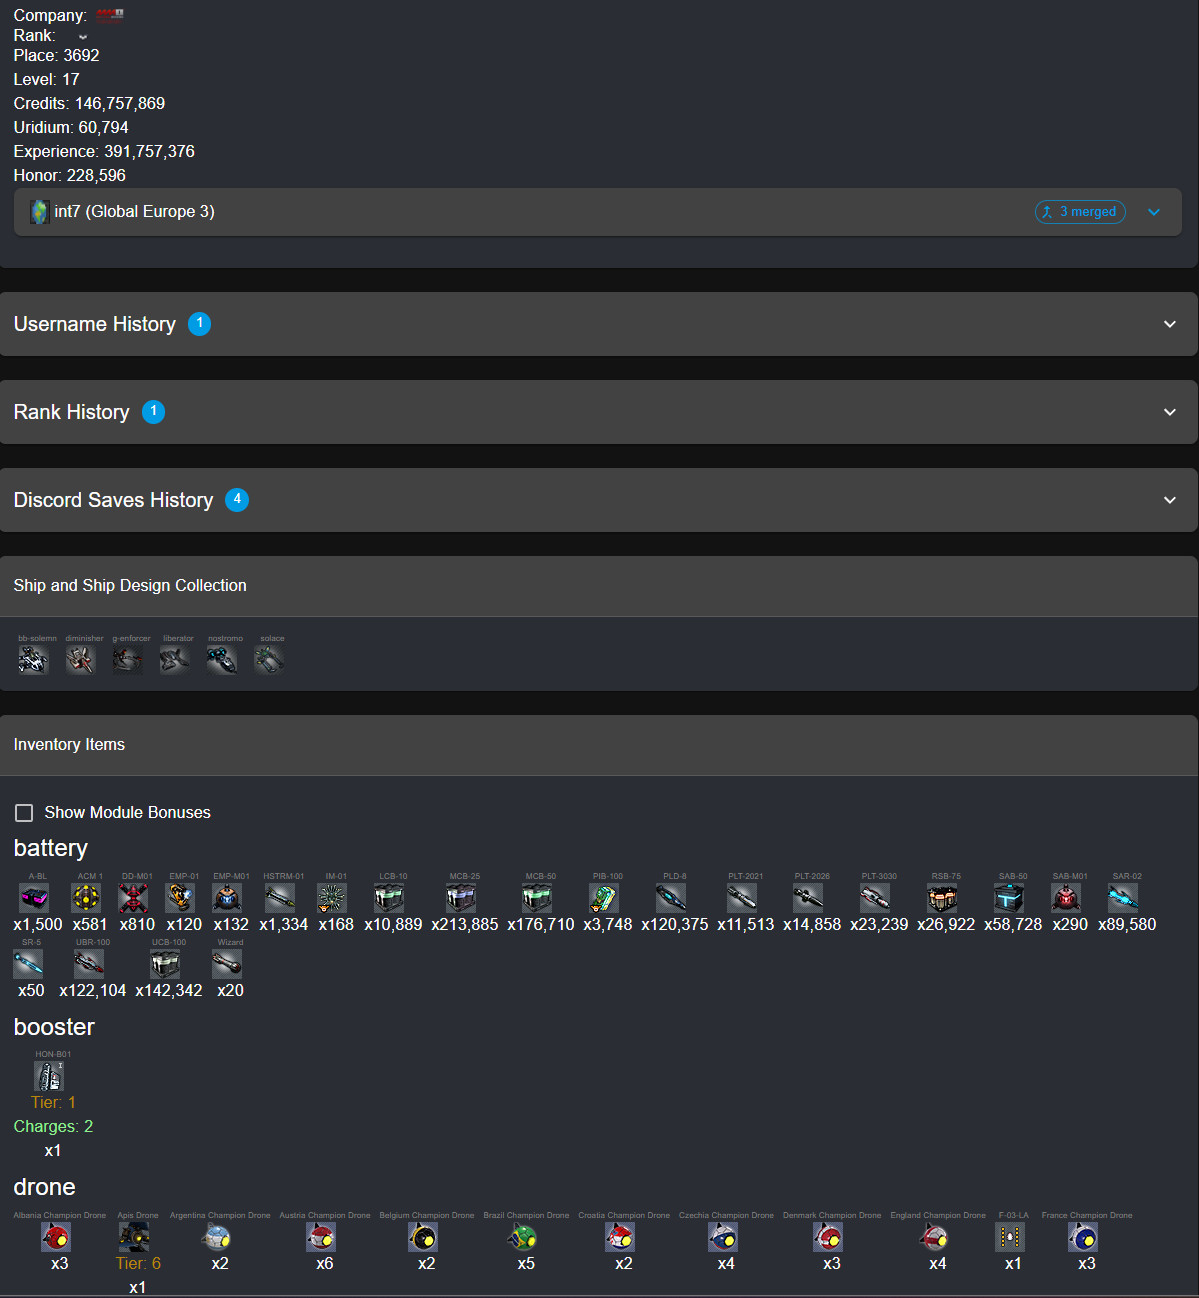Click the ACM 1 mine icon
Viewport: 1199px width, 1298px height.
[87, 898]
